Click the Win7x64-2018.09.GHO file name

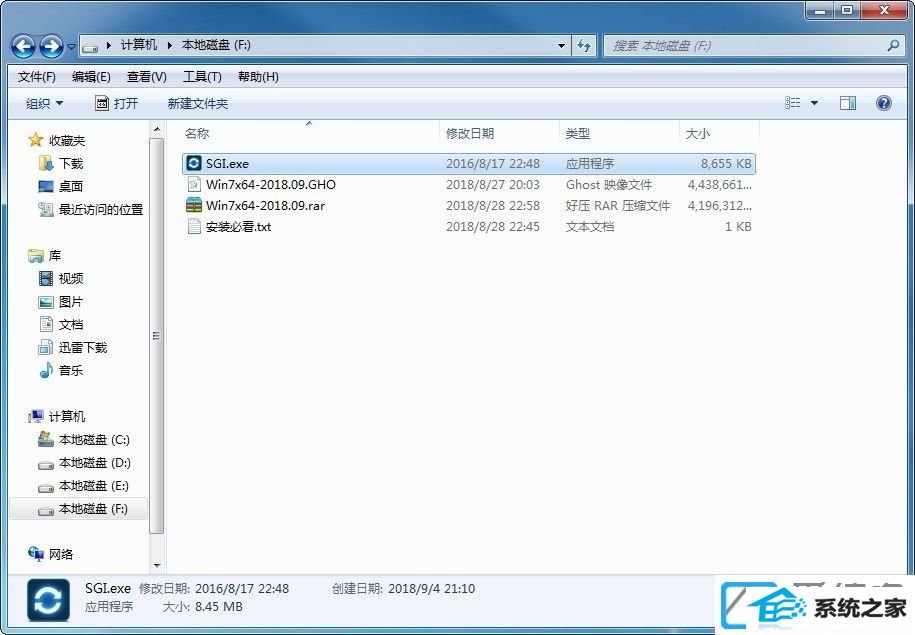point(271,184)
